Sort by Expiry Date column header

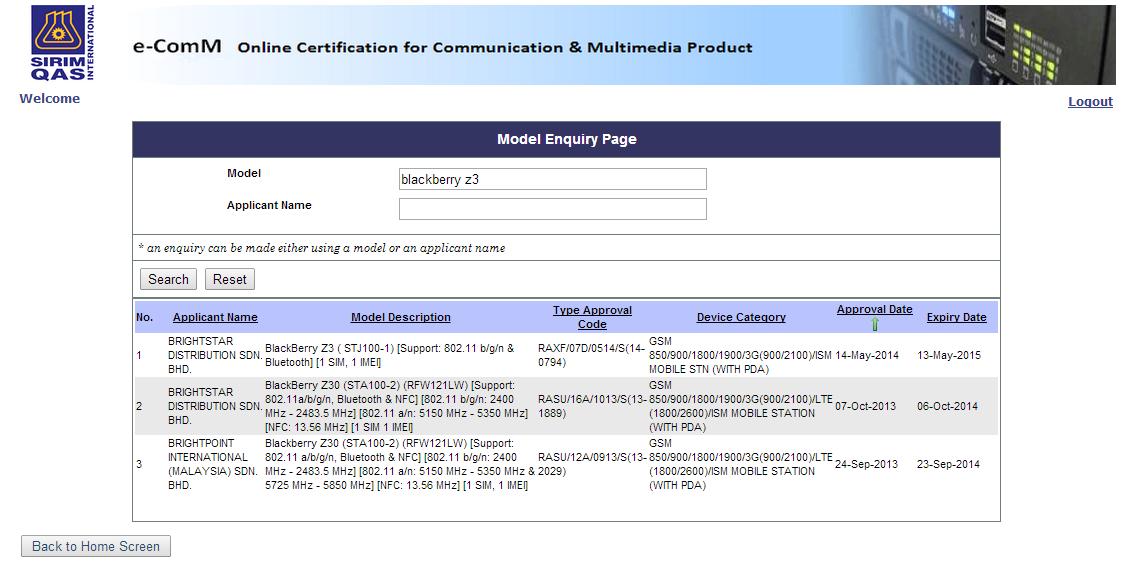pos(956,317)
